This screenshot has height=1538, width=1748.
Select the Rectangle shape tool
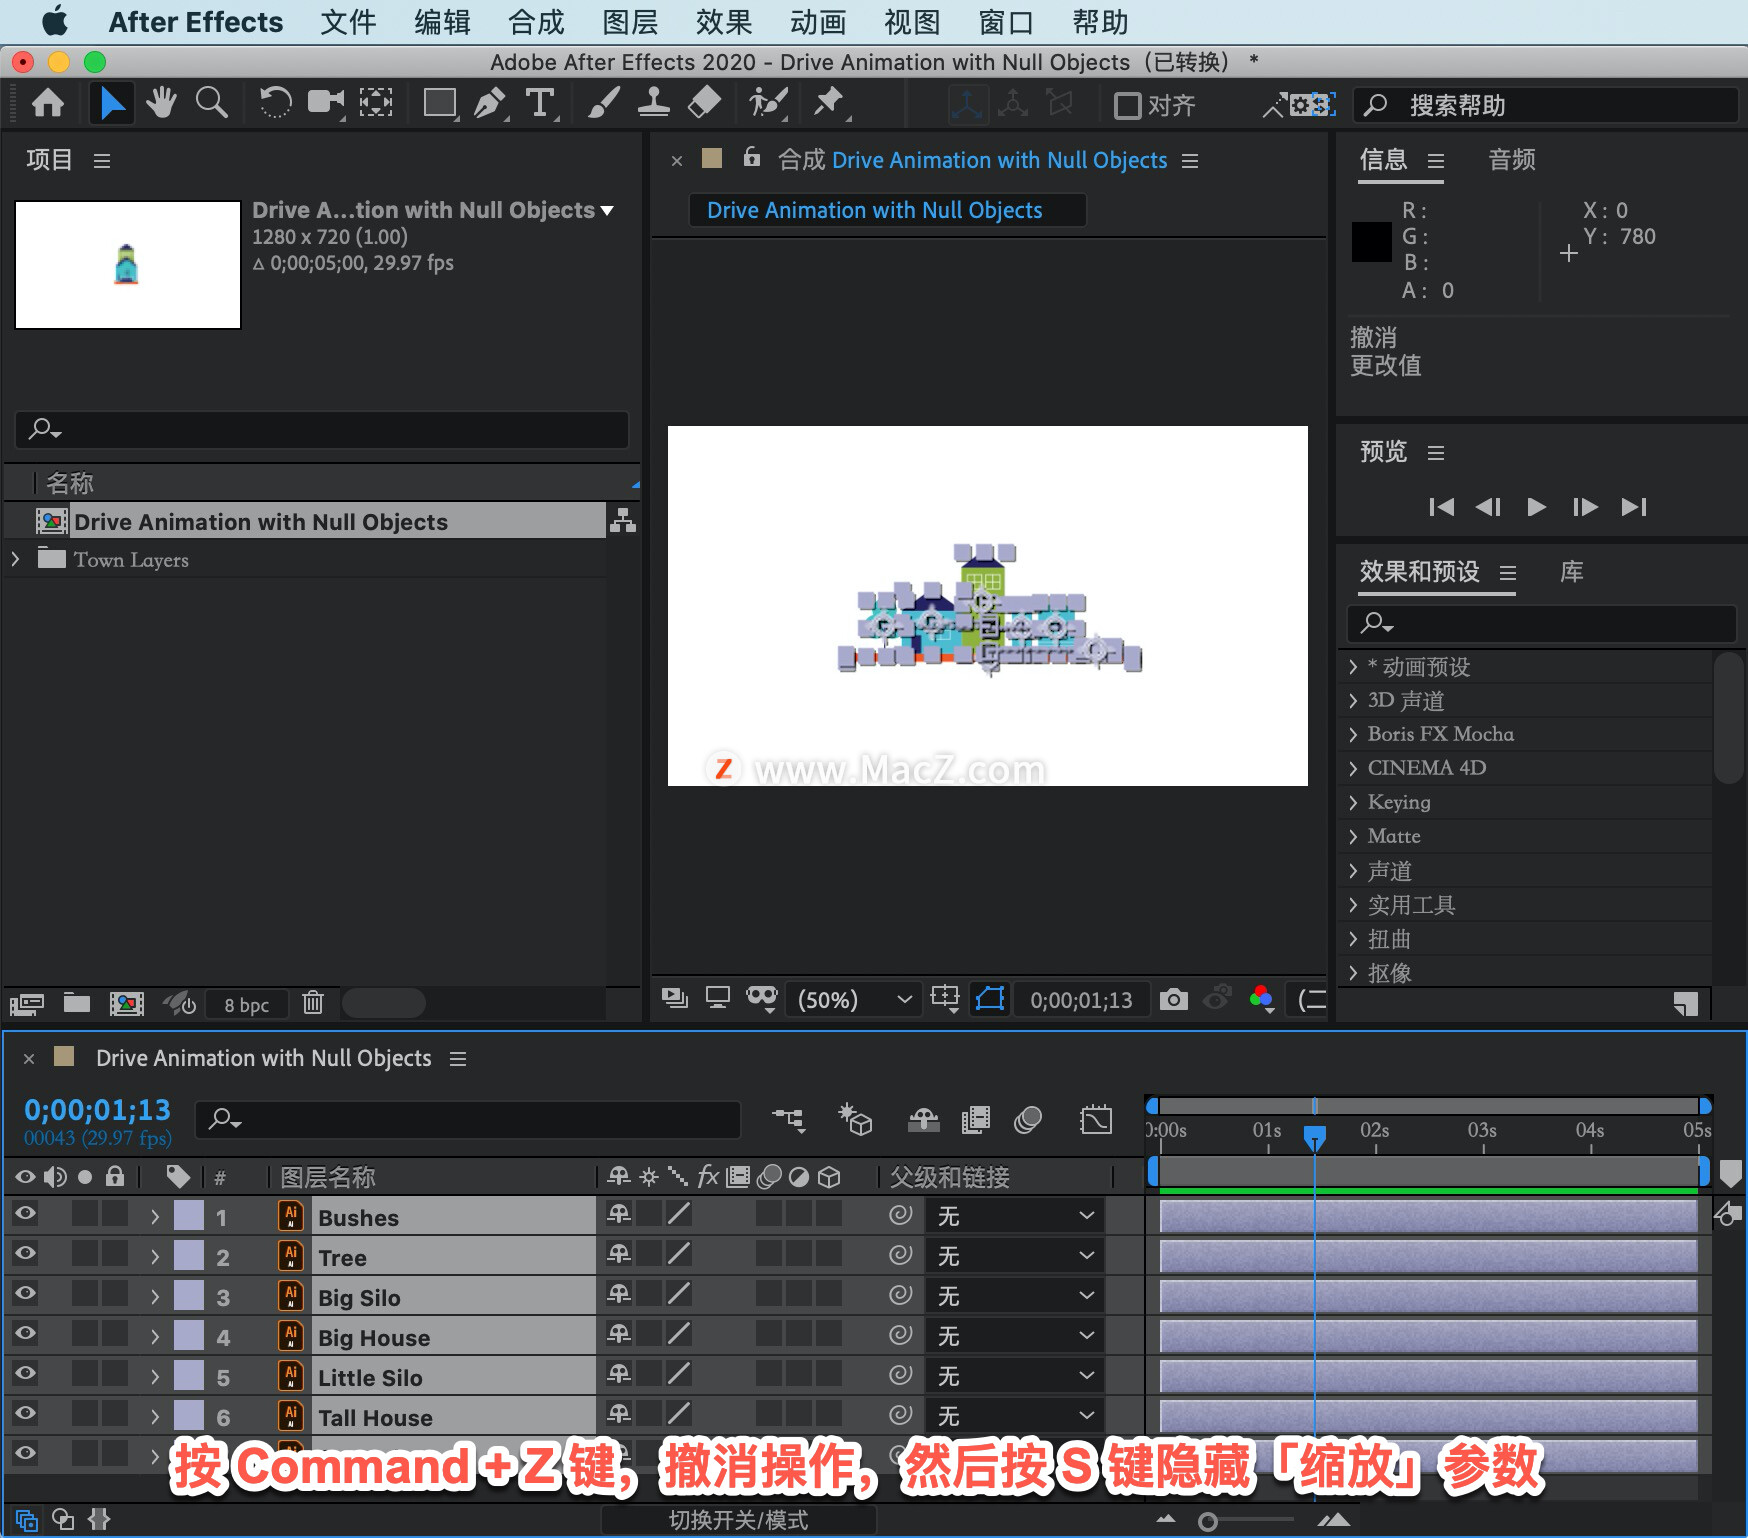pyautogui.click(x=440, y=103)
